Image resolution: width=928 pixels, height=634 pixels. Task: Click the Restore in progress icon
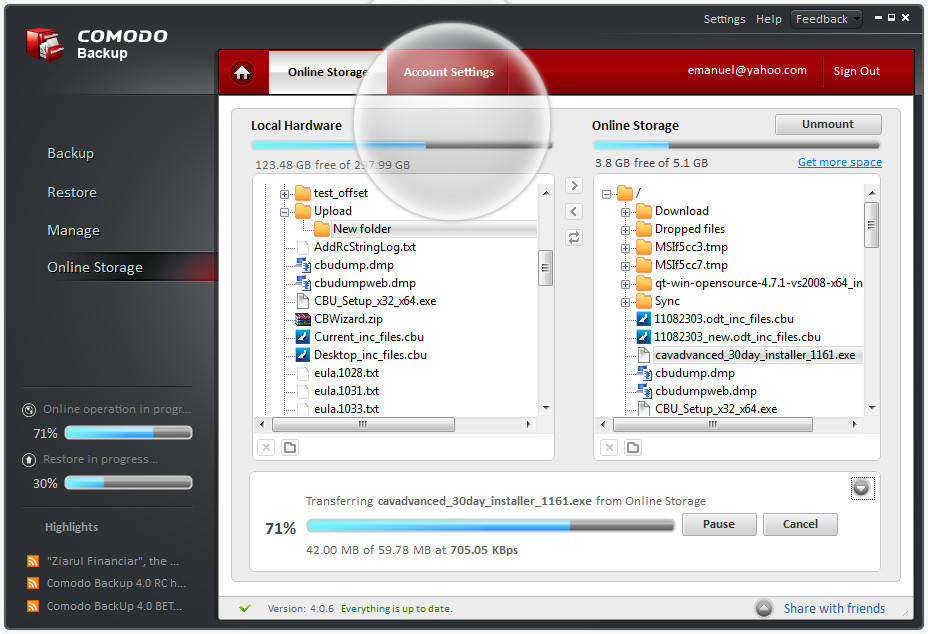28,459
